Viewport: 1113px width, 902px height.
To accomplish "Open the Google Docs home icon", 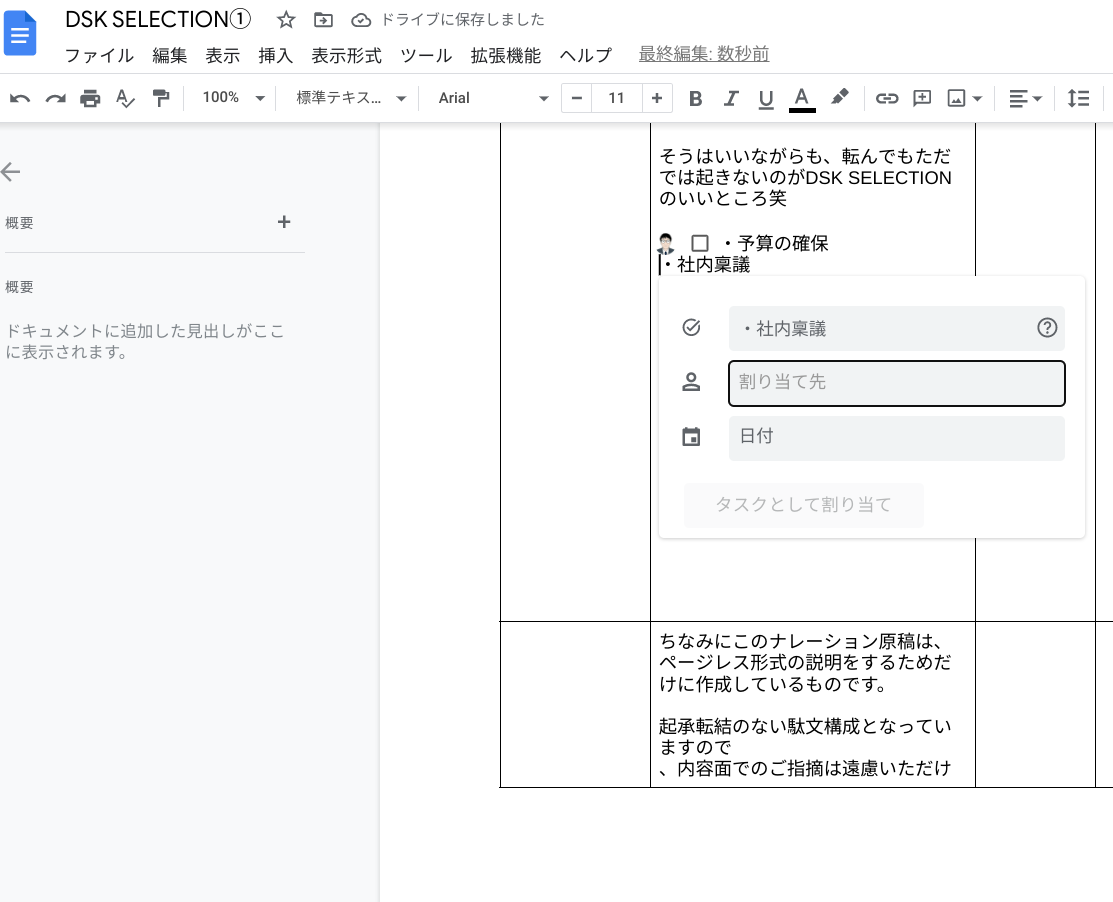I will [20, 33].
